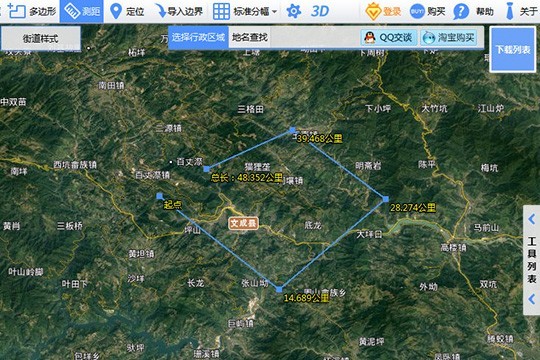This screenshot has height=360, width=540.
Task: Click the end node near 百丈漈
Action: [206, 169]
